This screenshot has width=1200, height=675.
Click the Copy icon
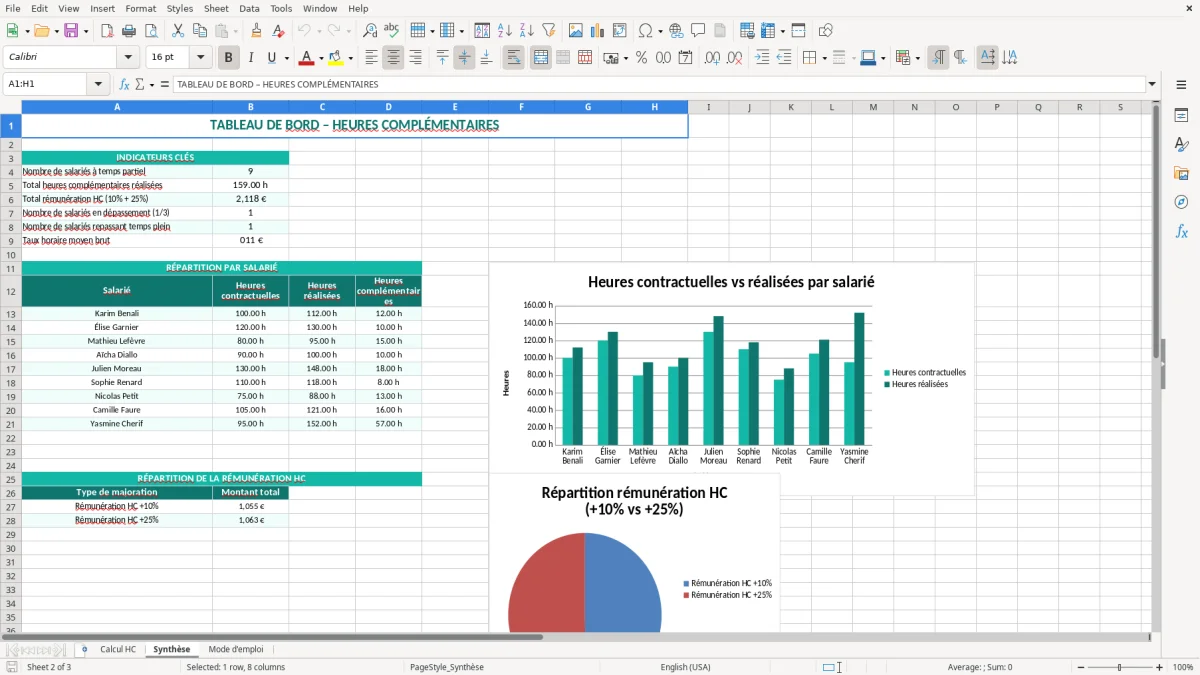[199, 31]
